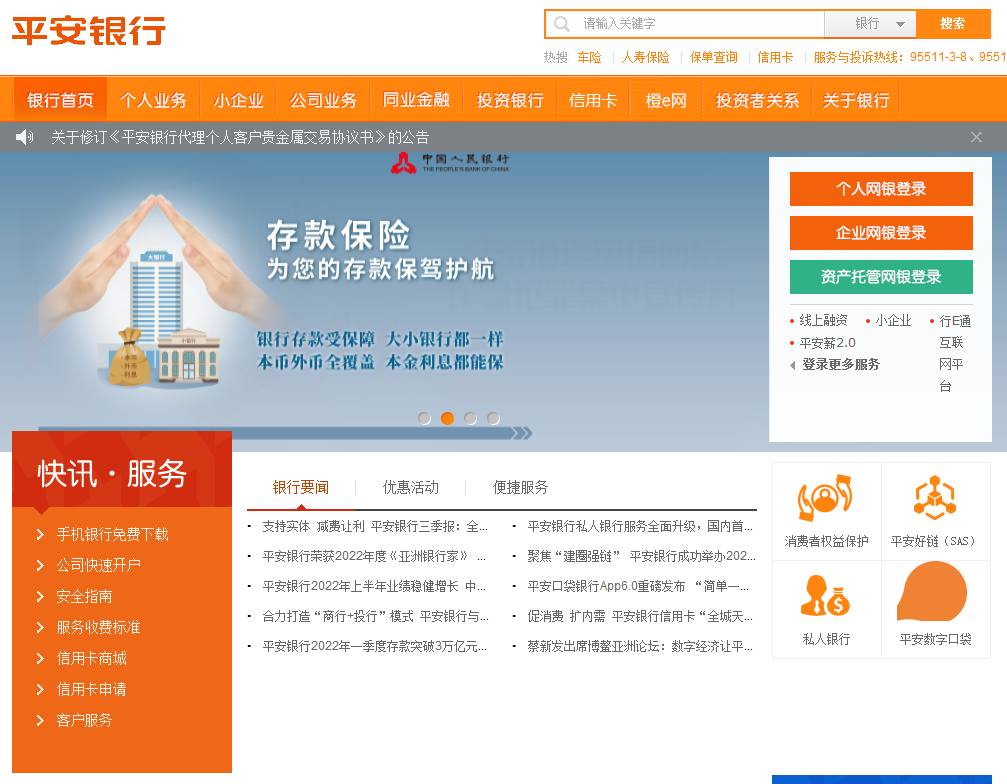Open the 关于银行 navigation menu

pos(855,100)
